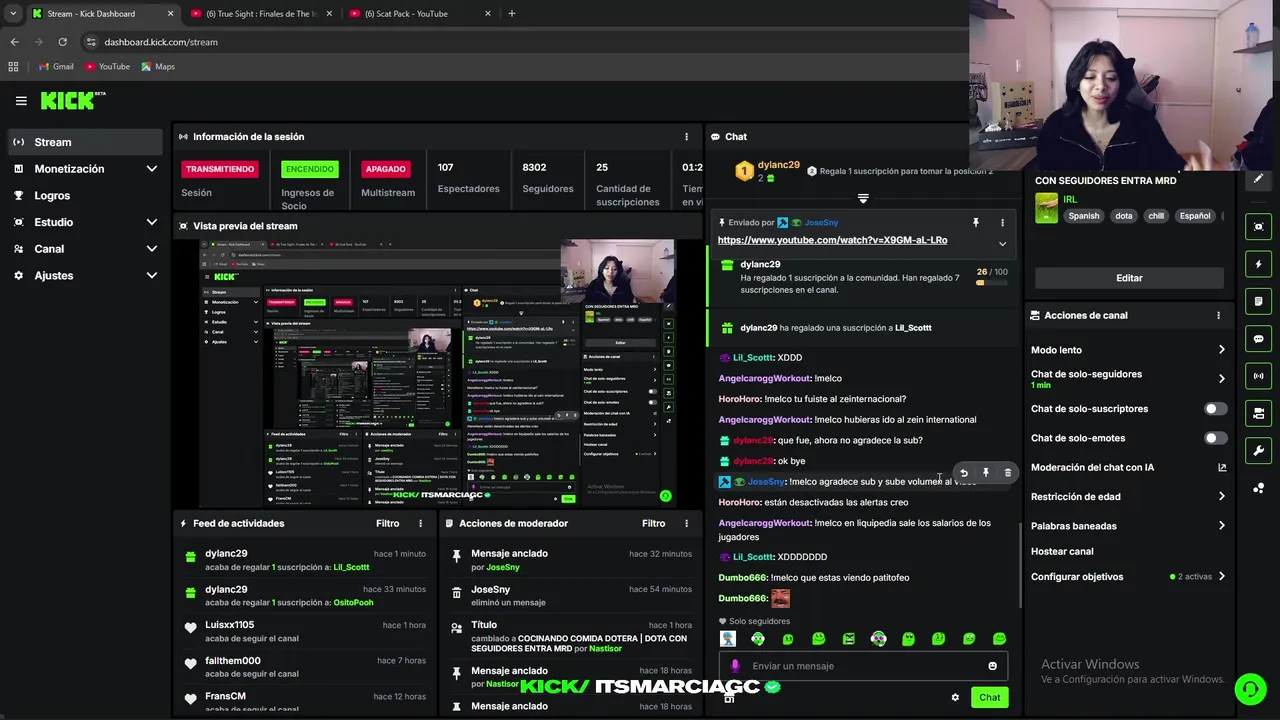This screenshot has height=720, width=1280.
Task: Click the browser reload button
Action: coord(62,42)
